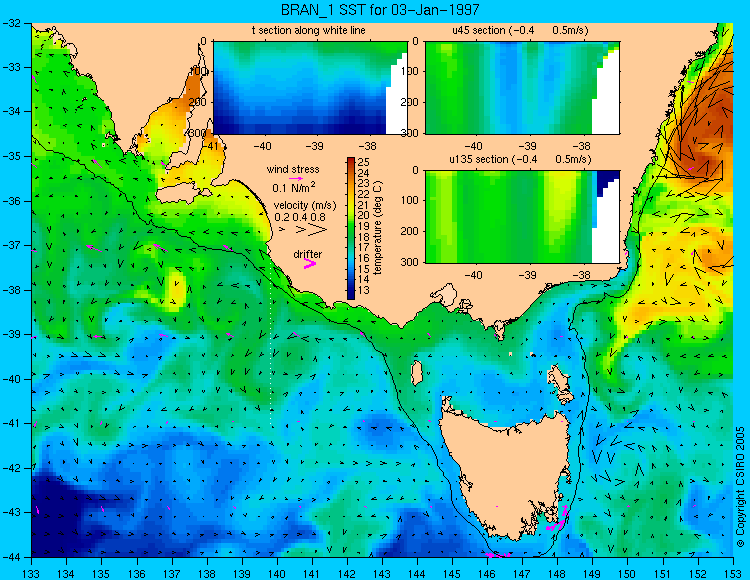The image size is (750, 580).
Task: Open the u135 section inset plot
Action: 522,217
